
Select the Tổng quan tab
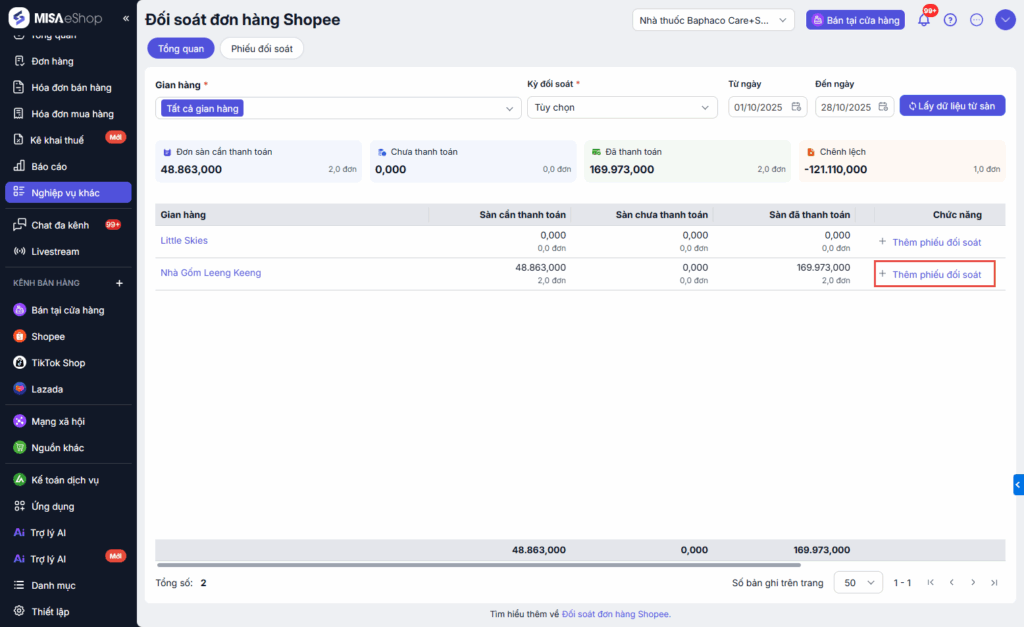point(180,48)
